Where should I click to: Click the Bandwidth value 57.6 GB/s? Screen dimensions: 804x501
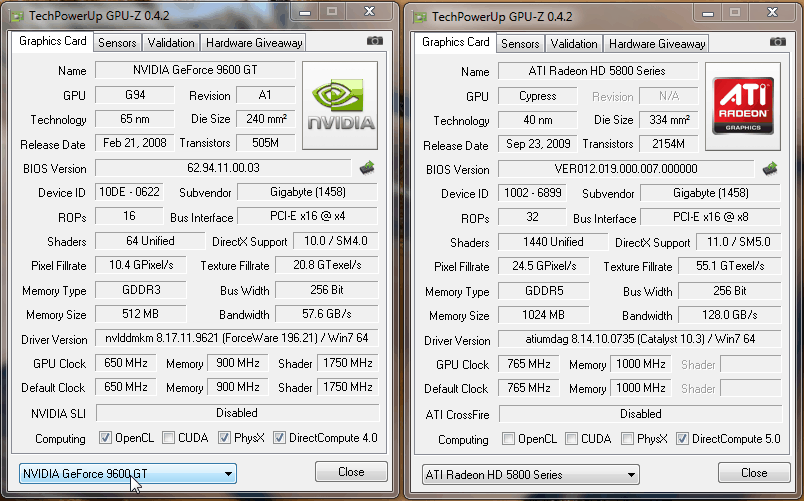tap(327, 313)
